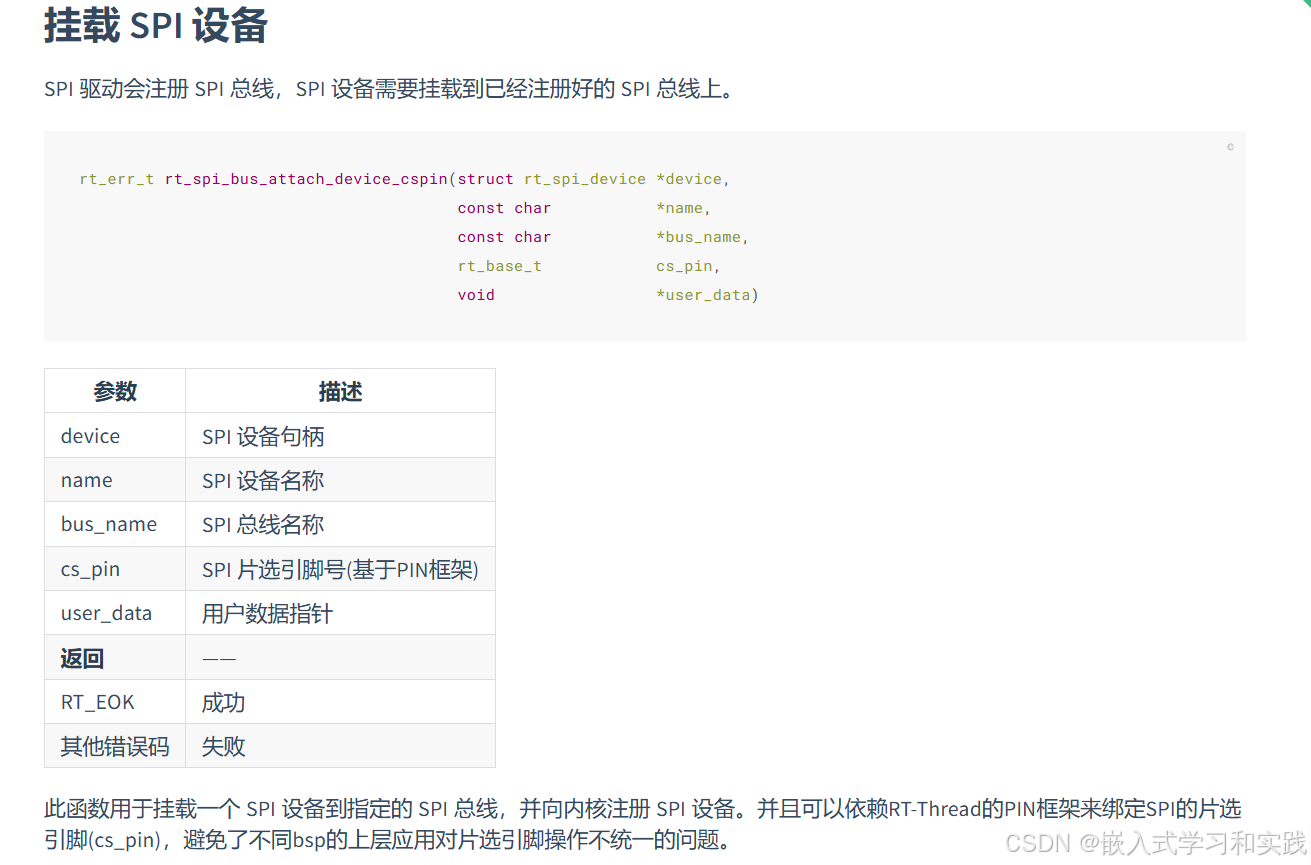
Task: Select the 'user_data' table cell
Action: (115, 613)
